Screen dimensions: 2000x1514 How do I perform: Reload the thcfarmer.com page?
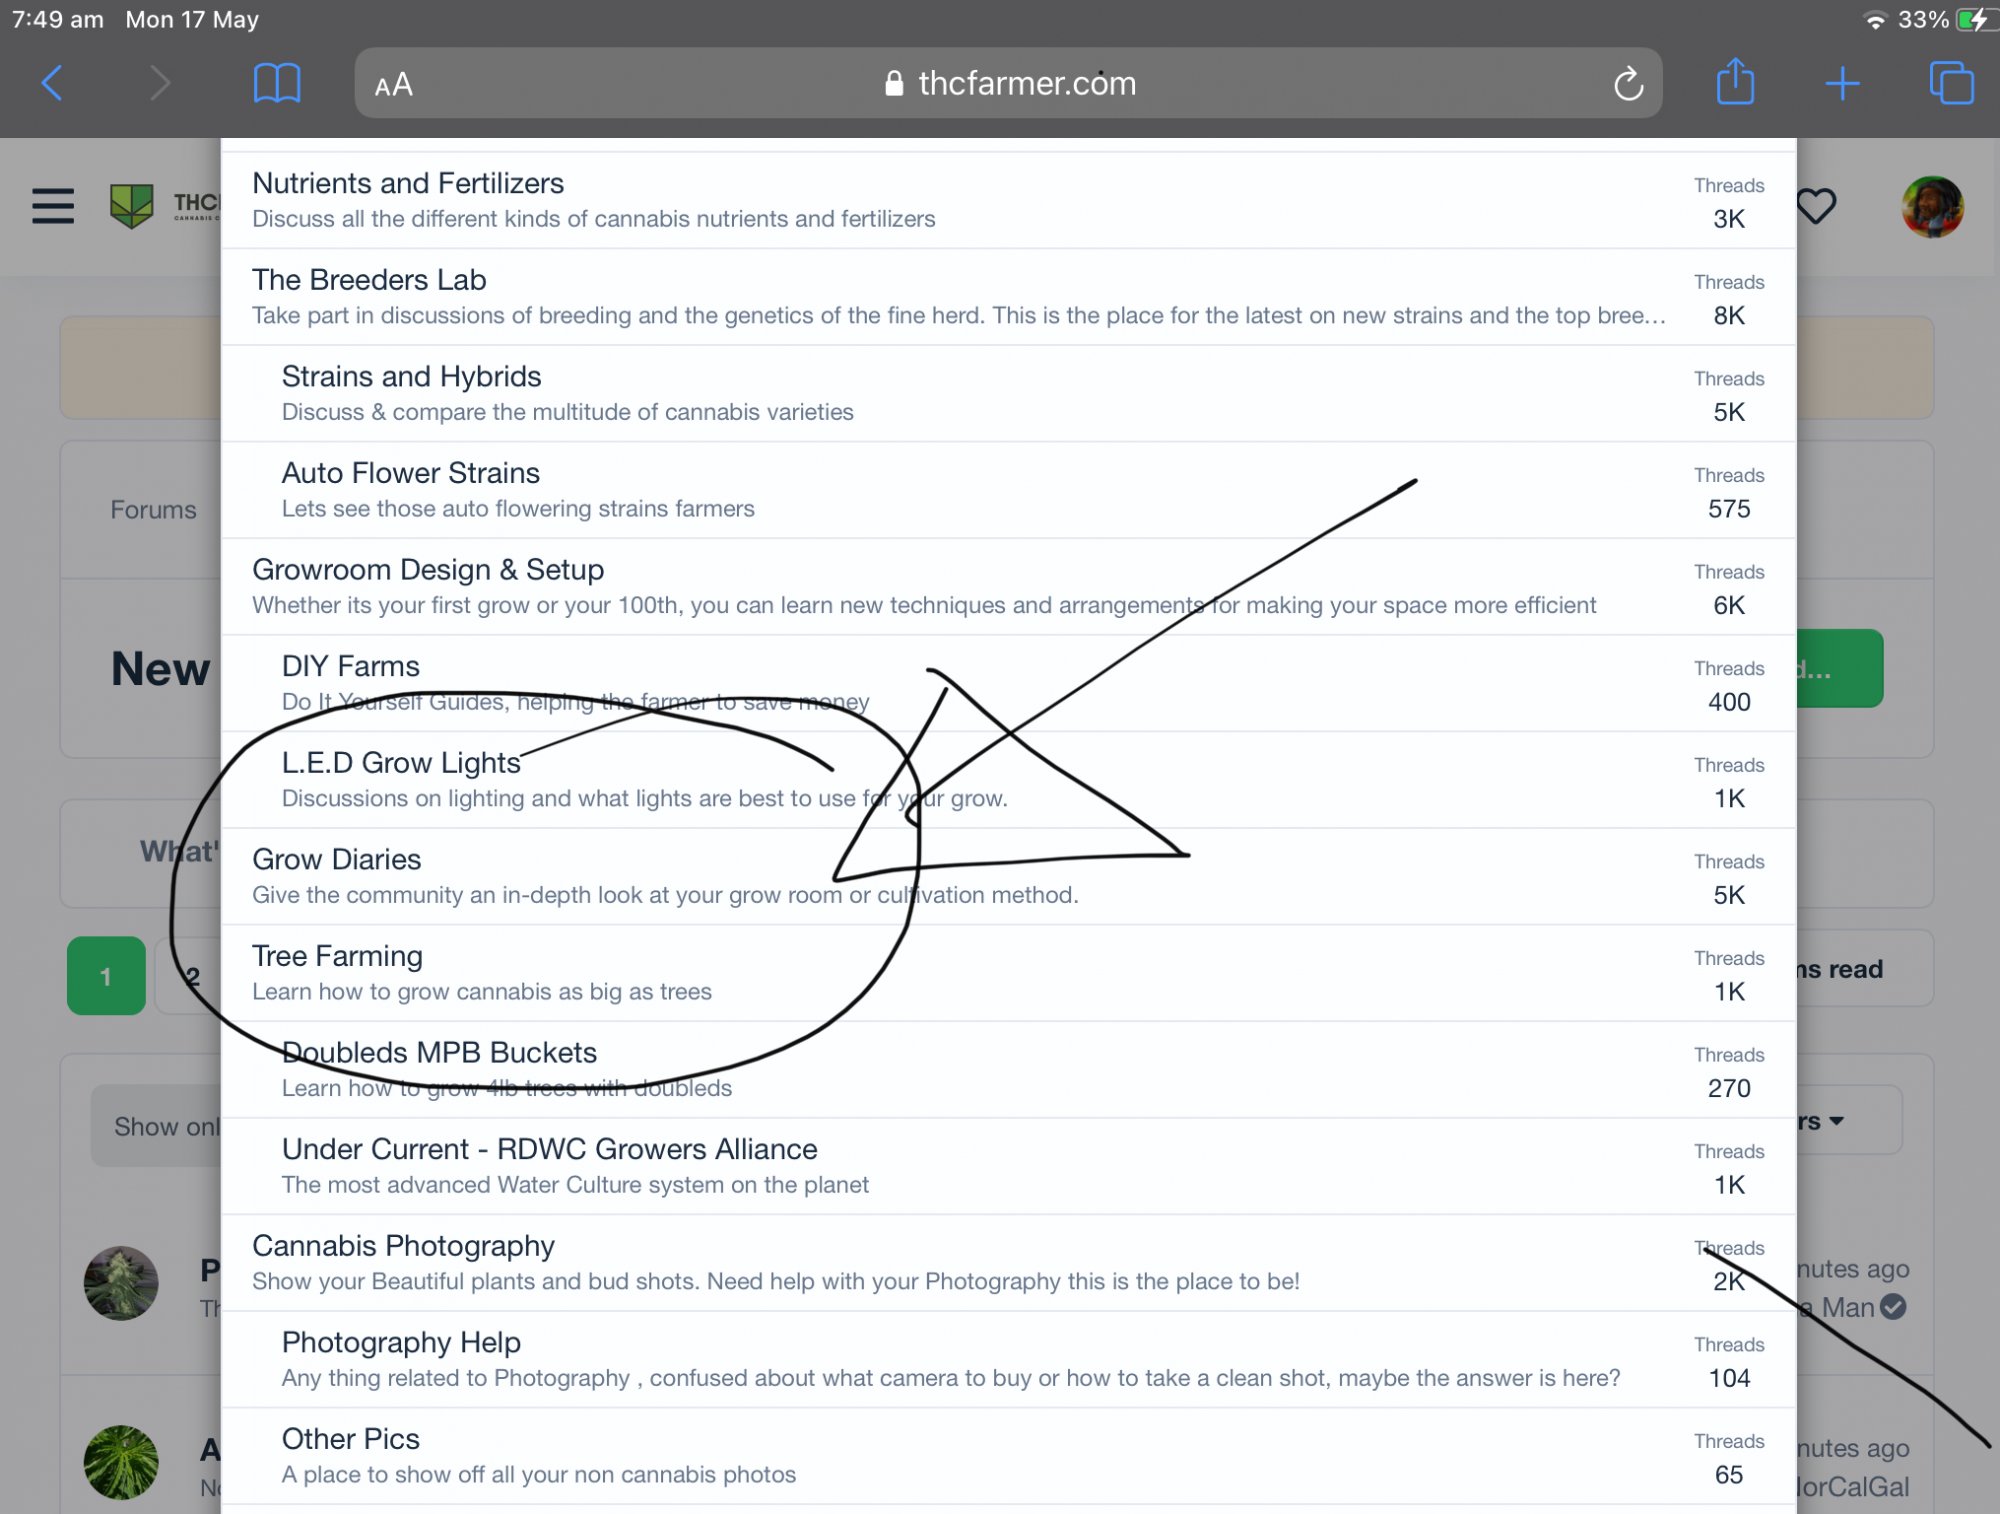(1628, 84)
